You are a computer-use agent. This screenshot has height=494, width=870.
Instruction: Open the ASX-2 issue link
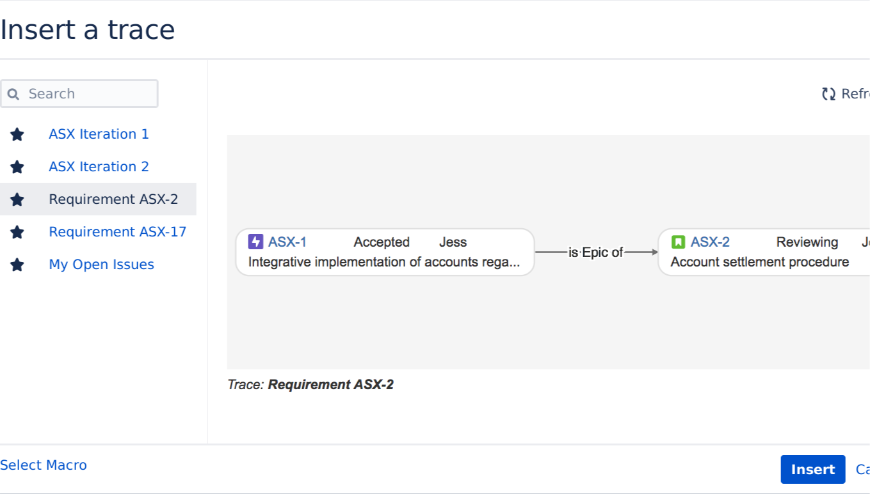[710, 242]
